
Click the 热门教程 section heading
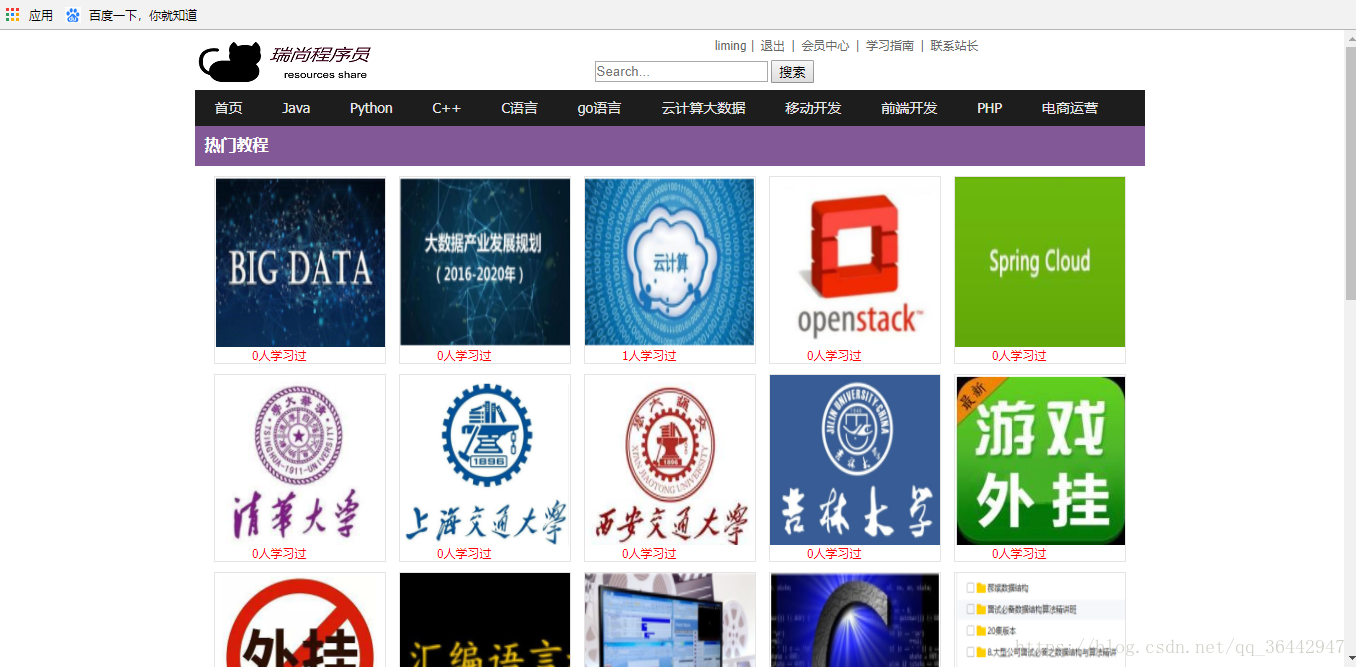click(x=236, y=145)
